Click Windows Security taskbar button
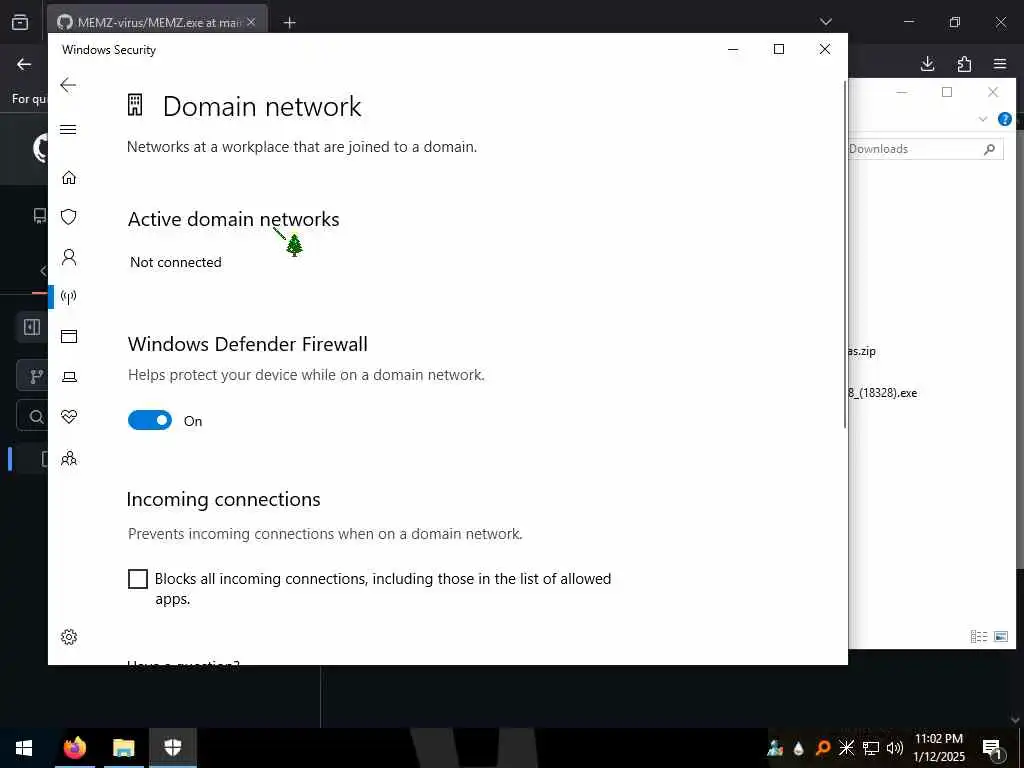 pyautogui.click(x=172, y=748)
